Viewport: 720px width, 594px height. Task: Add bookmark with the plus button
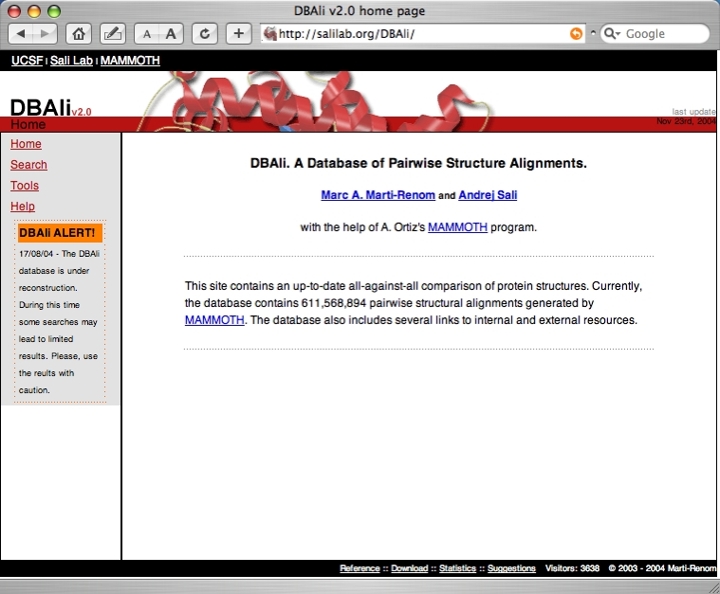point(238,34)
